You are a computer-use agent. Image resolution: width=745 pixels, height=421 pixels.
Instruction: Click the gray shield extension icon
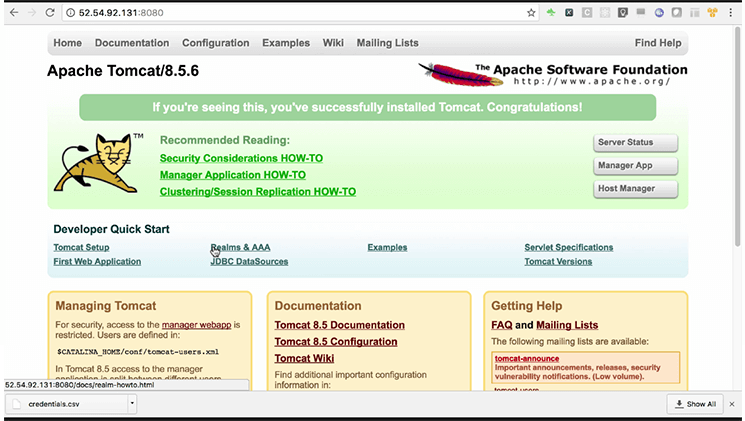tap(677, 13)
